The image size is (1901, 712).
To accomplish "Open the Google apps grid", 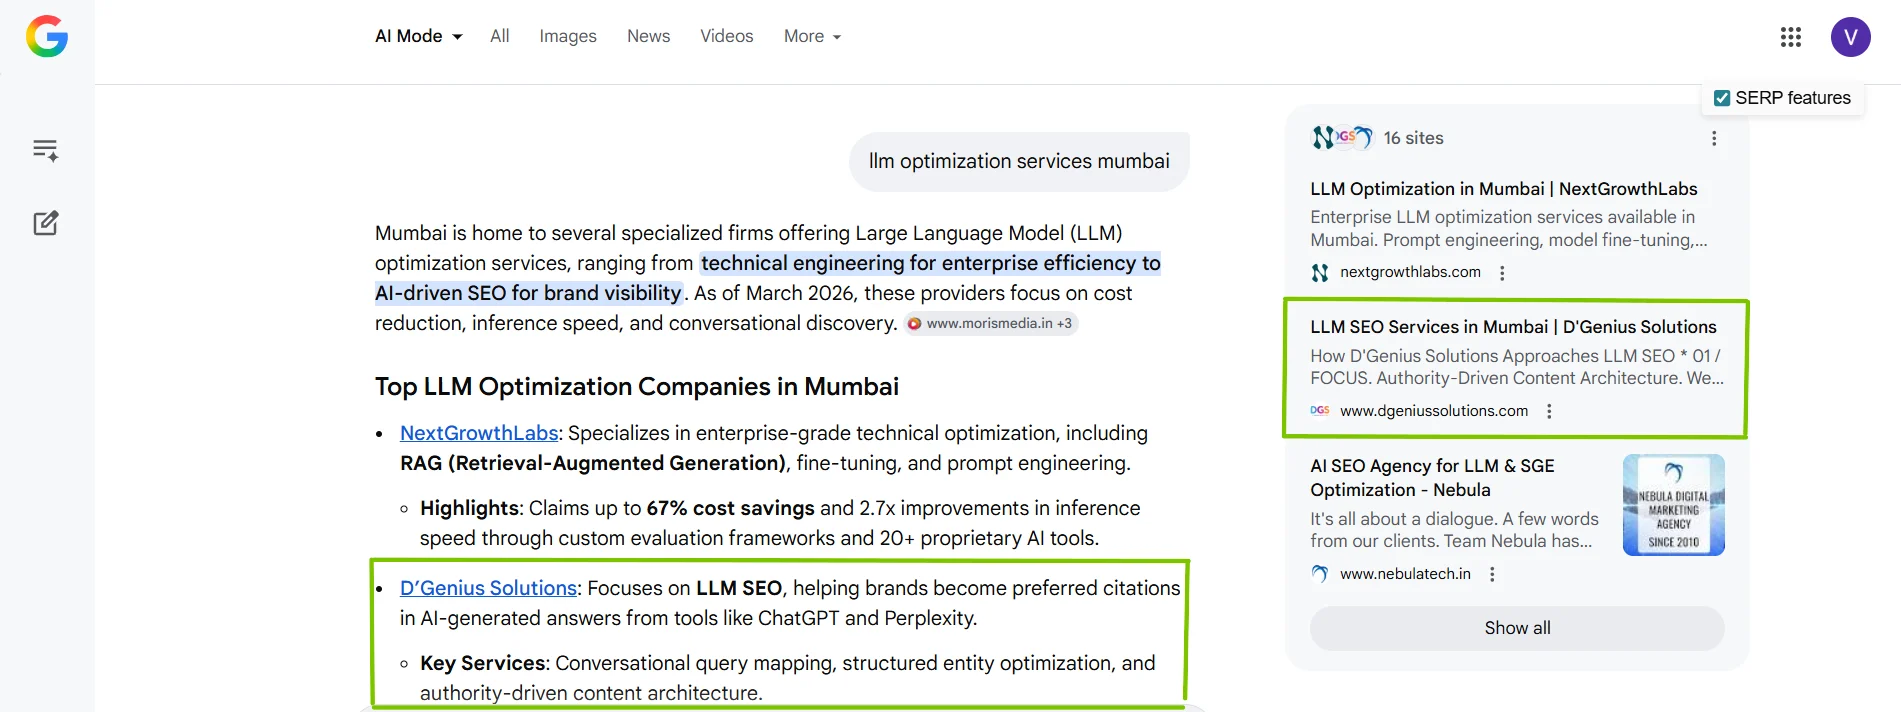I will tap(1791, 37).
